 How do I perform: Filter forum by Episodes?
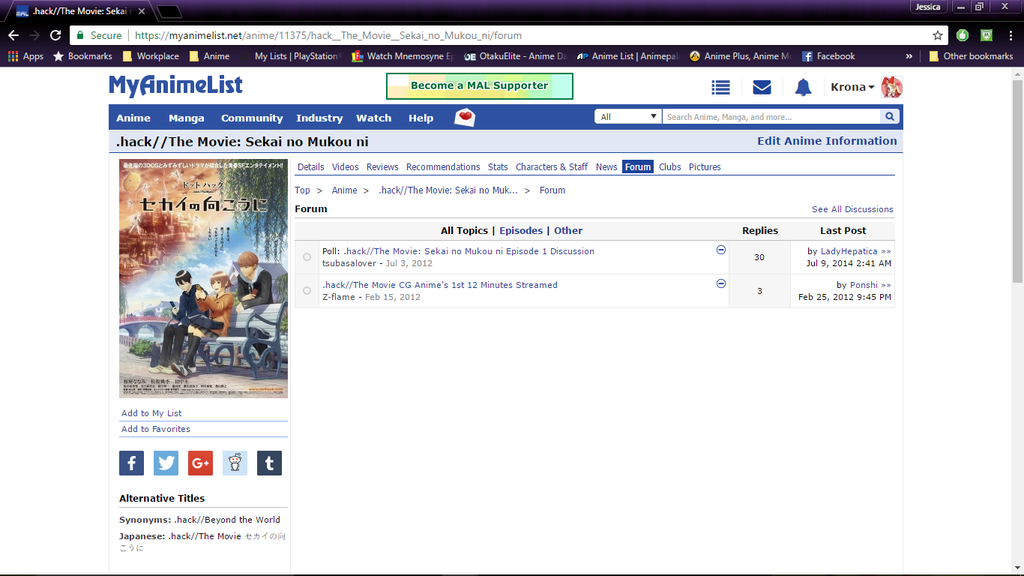[520, 231]
